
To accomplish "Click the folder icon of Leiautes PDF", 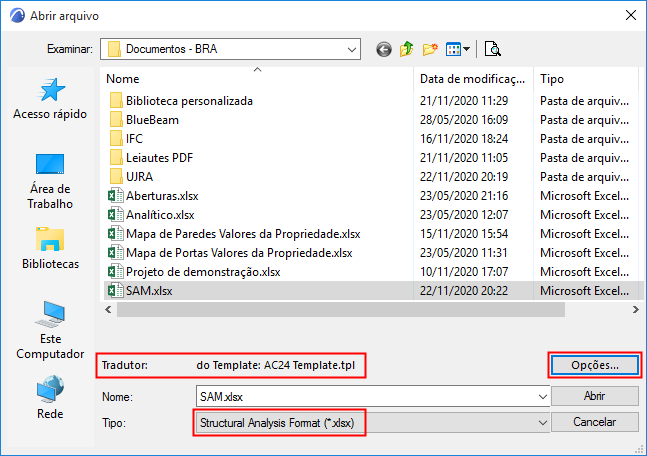I will (116, 158).
